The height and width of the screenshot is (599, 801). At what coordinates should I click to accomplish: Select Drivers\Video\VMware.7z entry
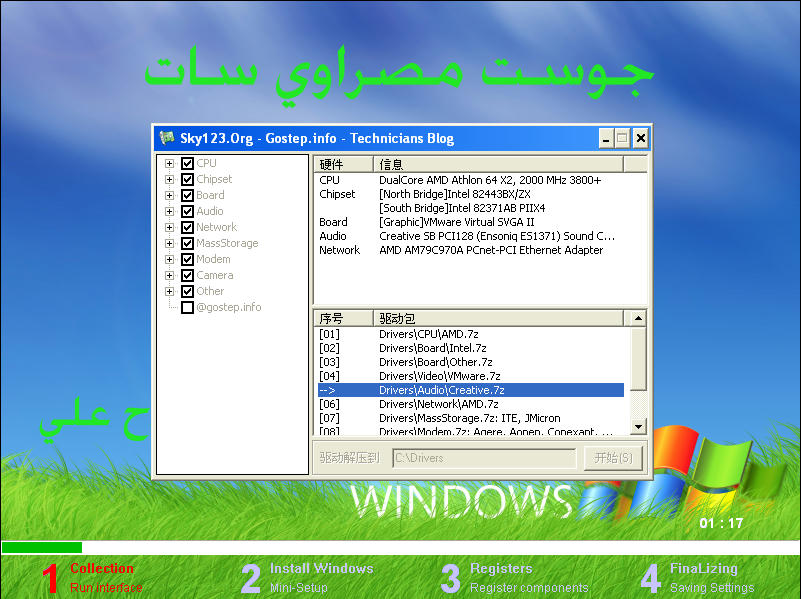point(470,376)
